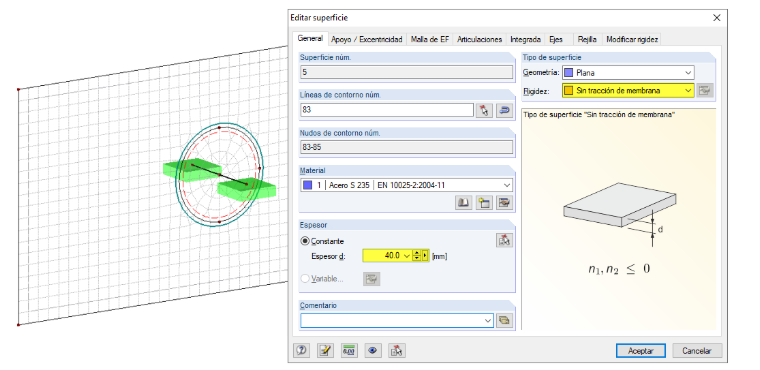Edit stiffness parameters icon next to Rigidez

pos(705,91)
